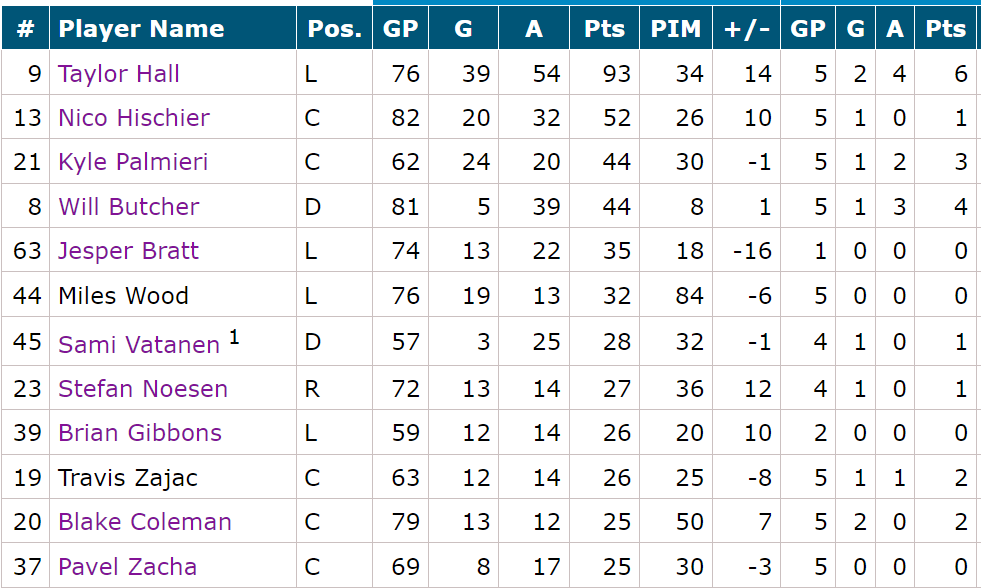The height and width of the screenshot is (588, 981).
Task: Open Blake Coleman's profile link
Action: point(145,522)
